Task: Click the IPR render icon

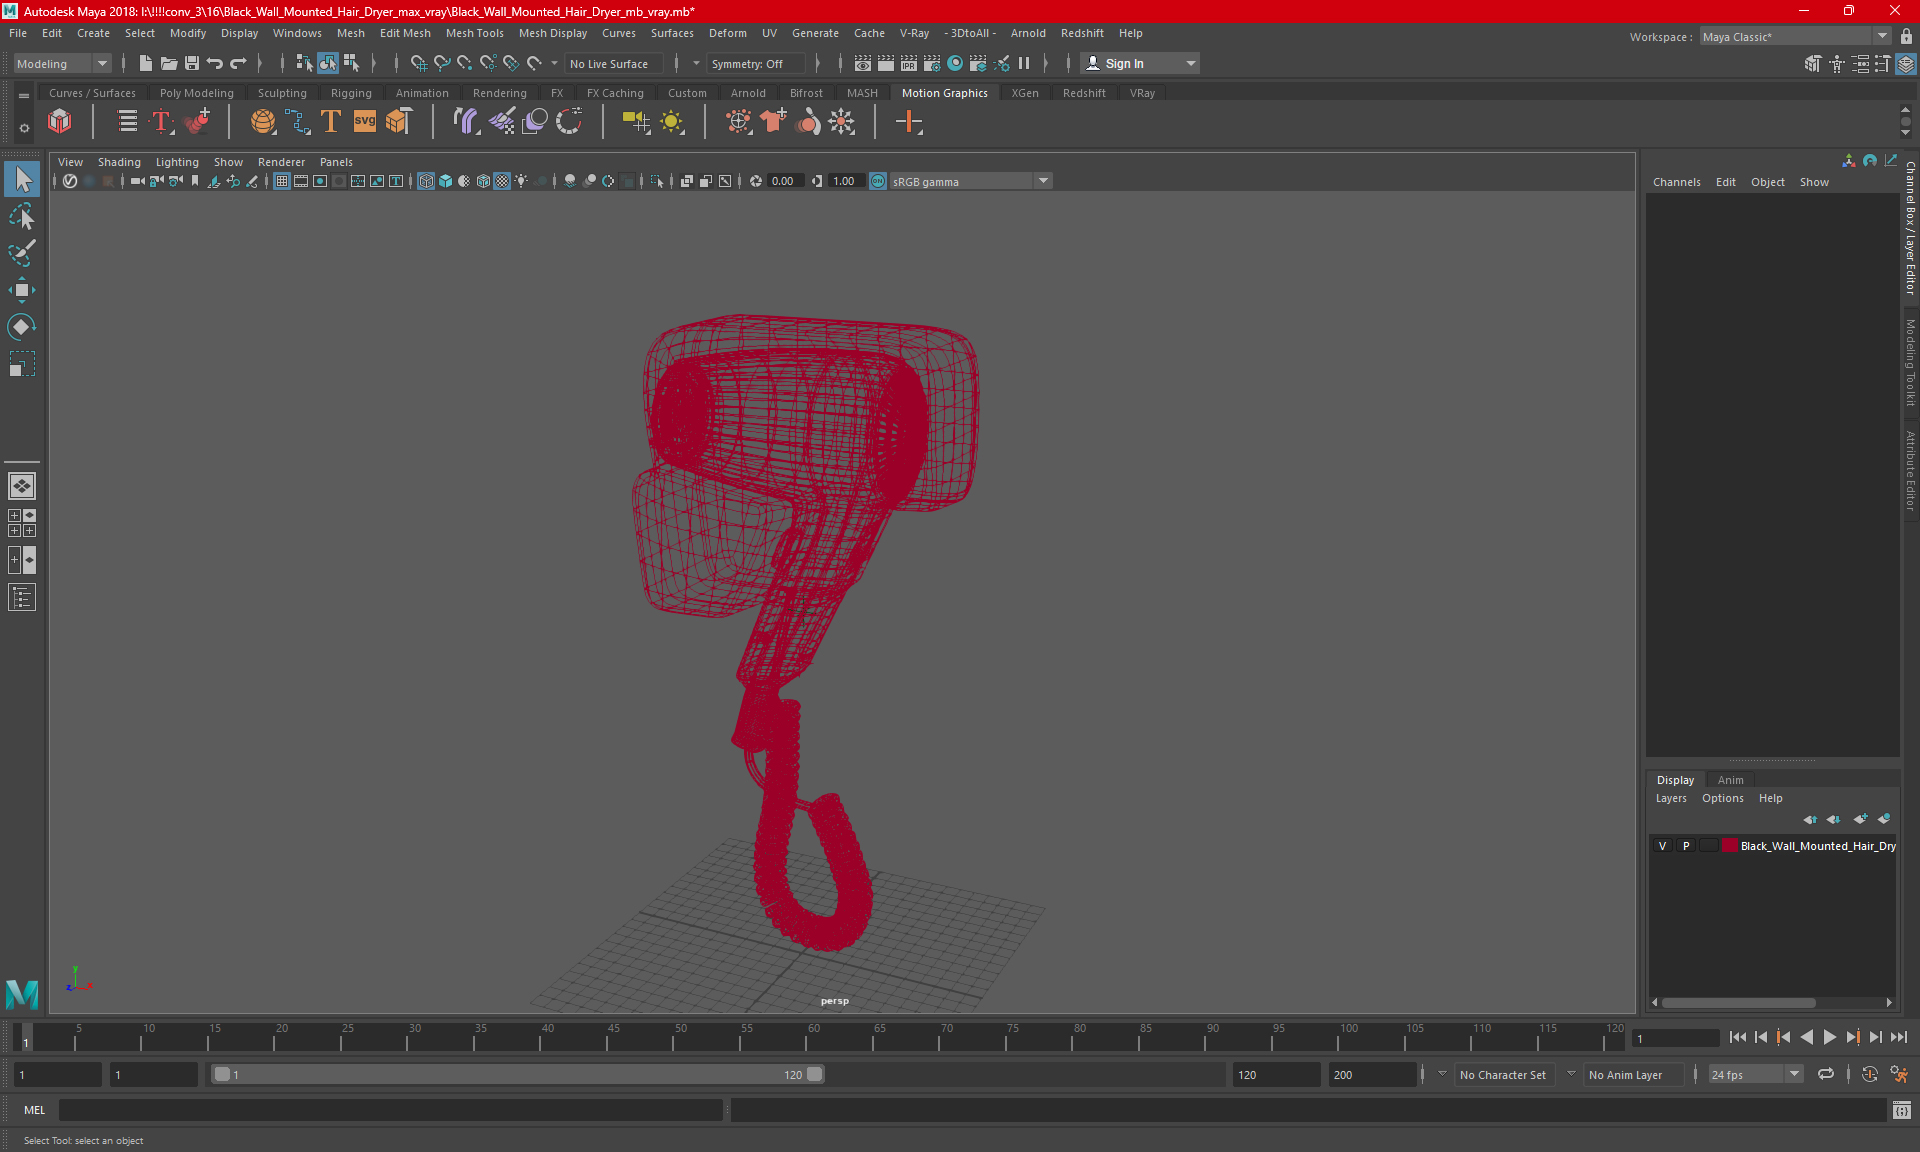Action: coord(909,63)
